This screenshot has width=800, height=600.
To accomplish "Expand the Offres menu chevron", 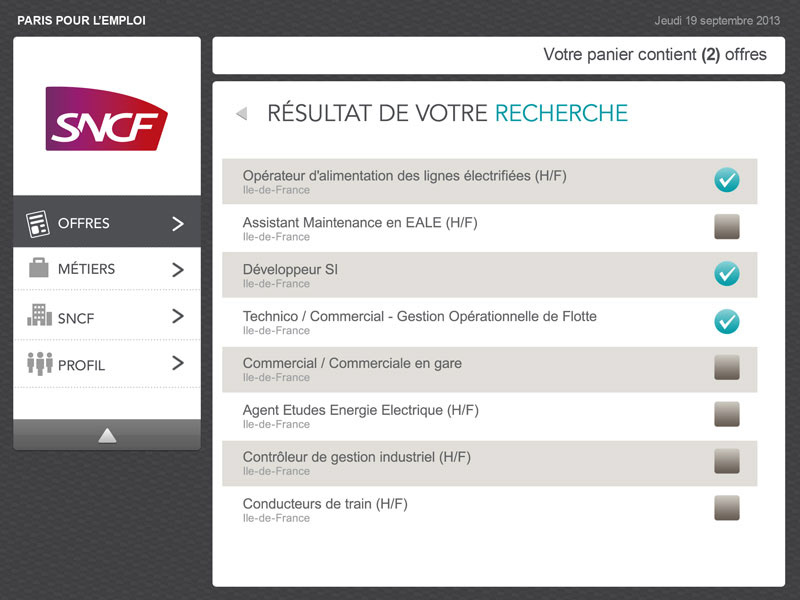I will point(178,224).
